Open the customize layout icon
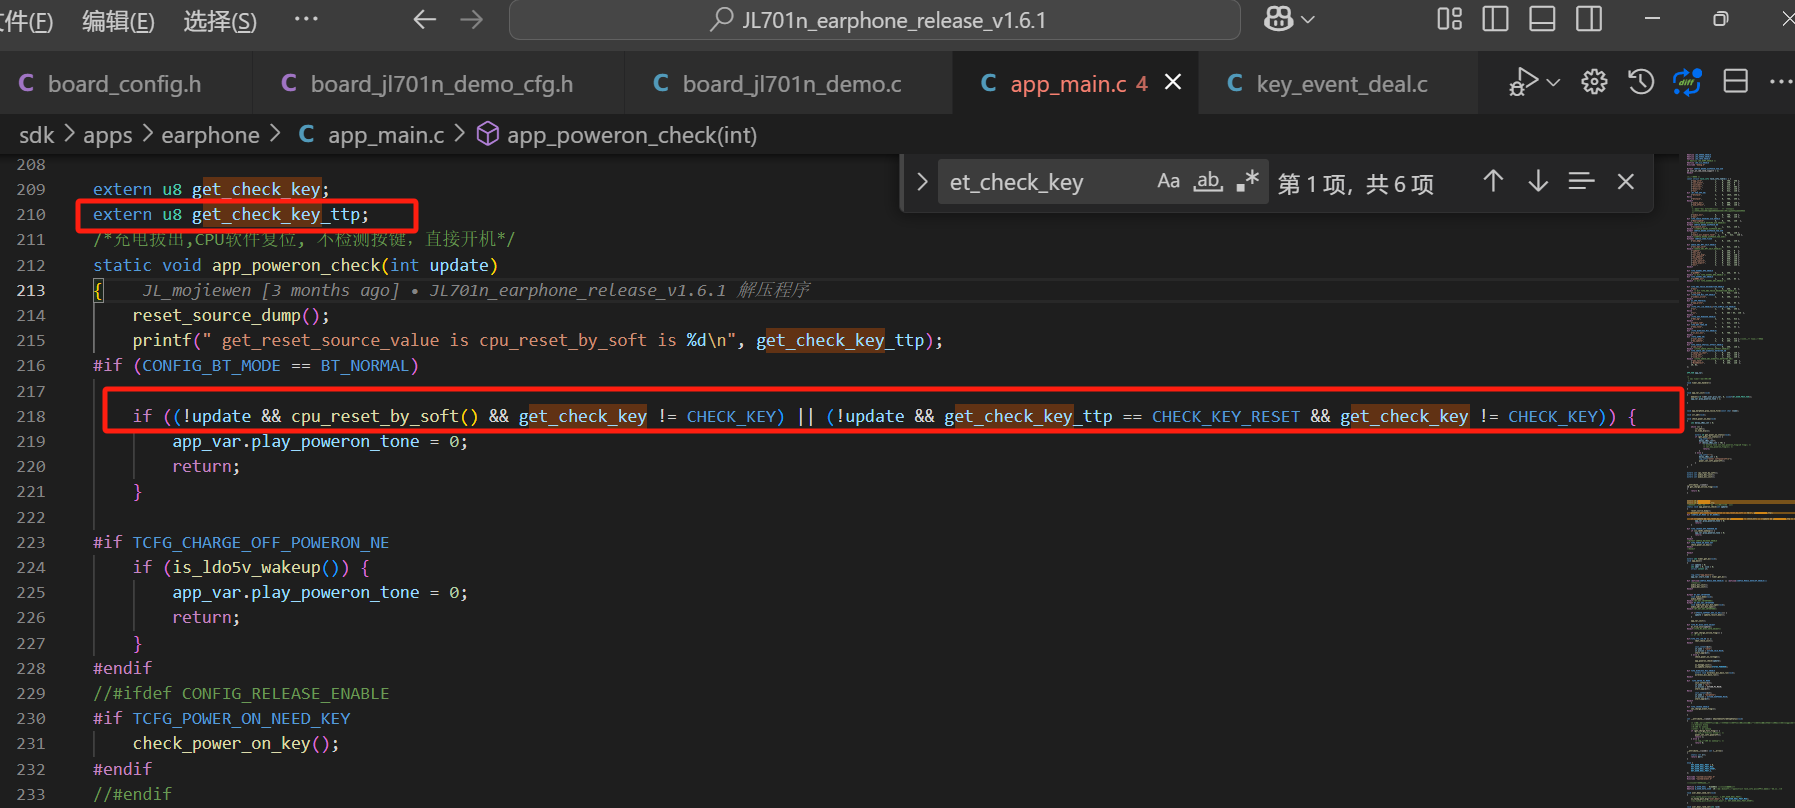This screenshot has height=808, width=1795. [x=1450, y=19]
